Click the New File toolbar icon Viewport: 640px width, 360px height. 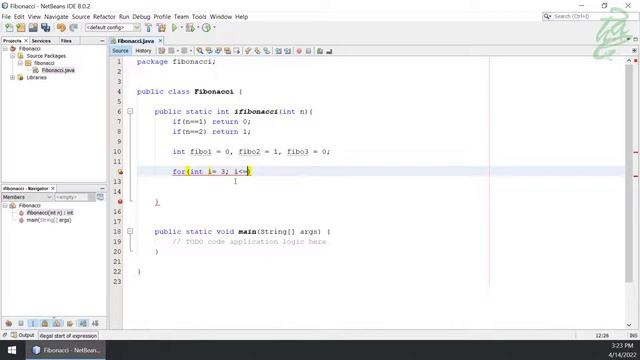click(9, 28)
